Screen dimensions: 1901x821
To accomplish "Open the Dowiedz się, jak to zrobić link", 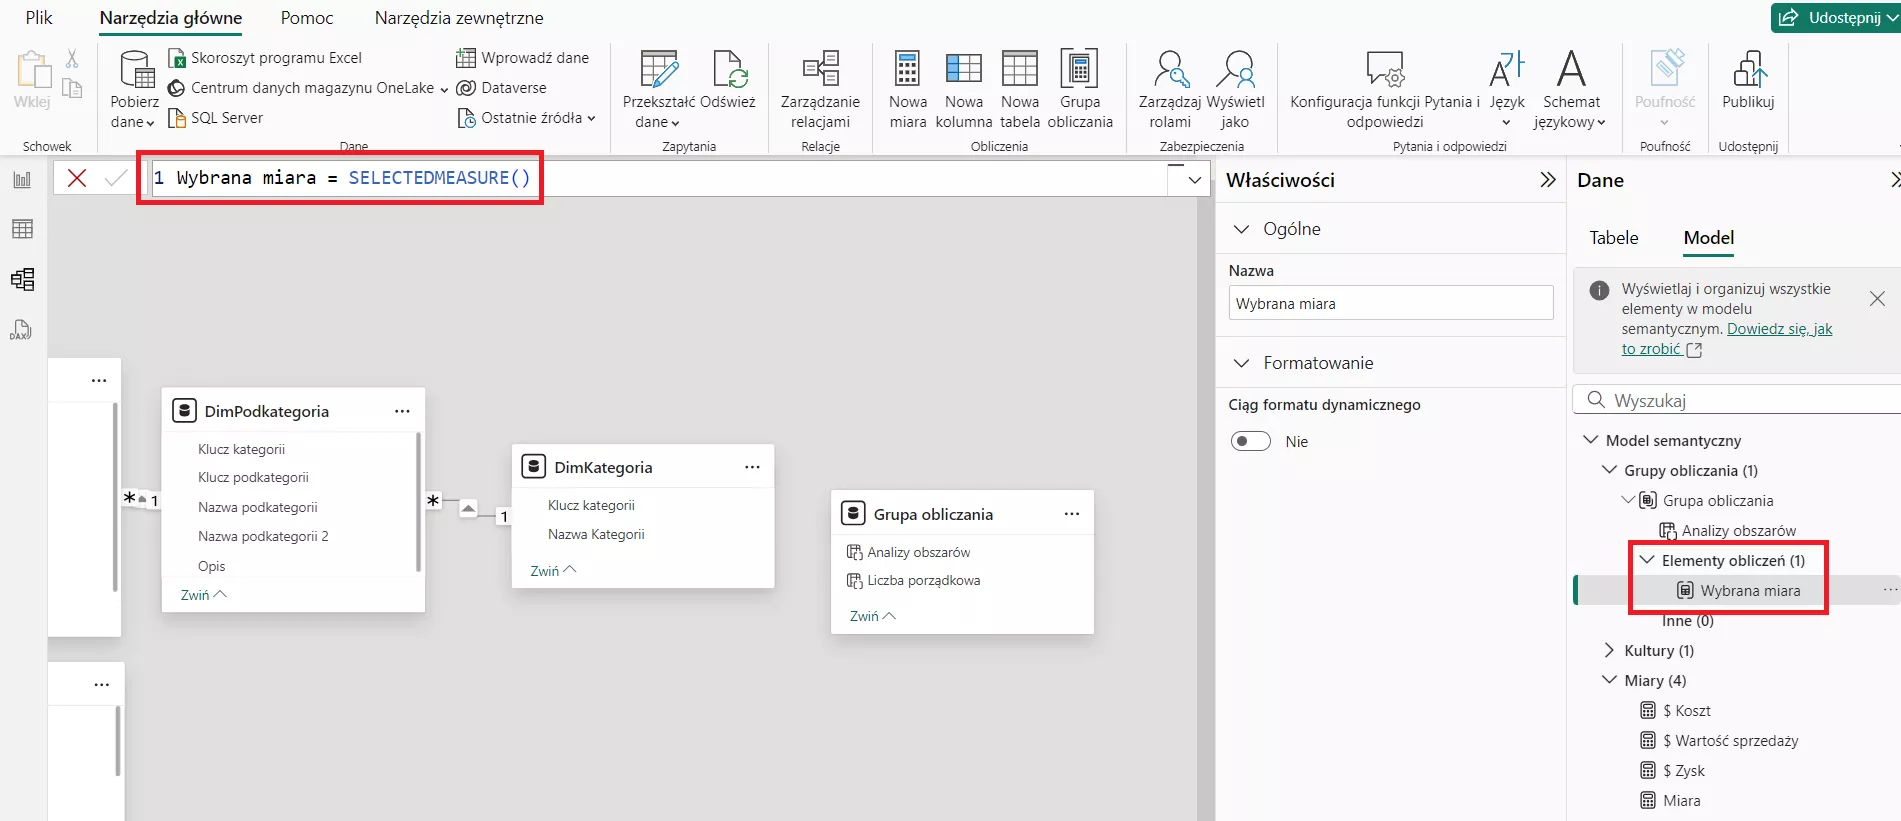I will click(1778, 329).
